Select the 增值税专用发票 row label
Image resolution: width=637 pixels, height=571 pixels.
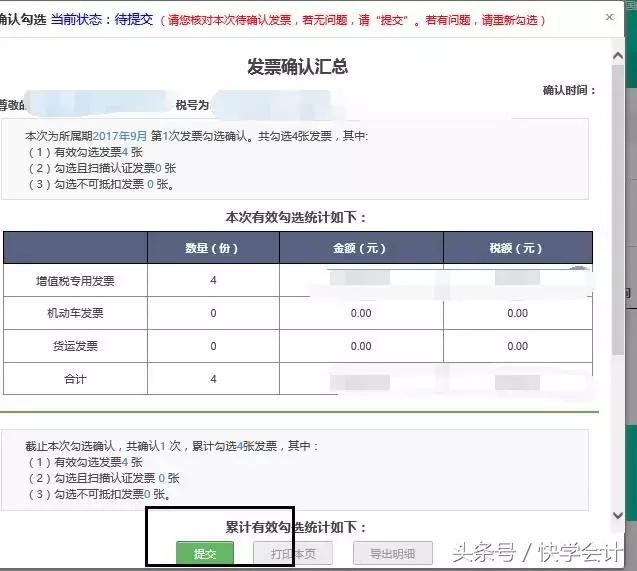click(x=75, y=281)
